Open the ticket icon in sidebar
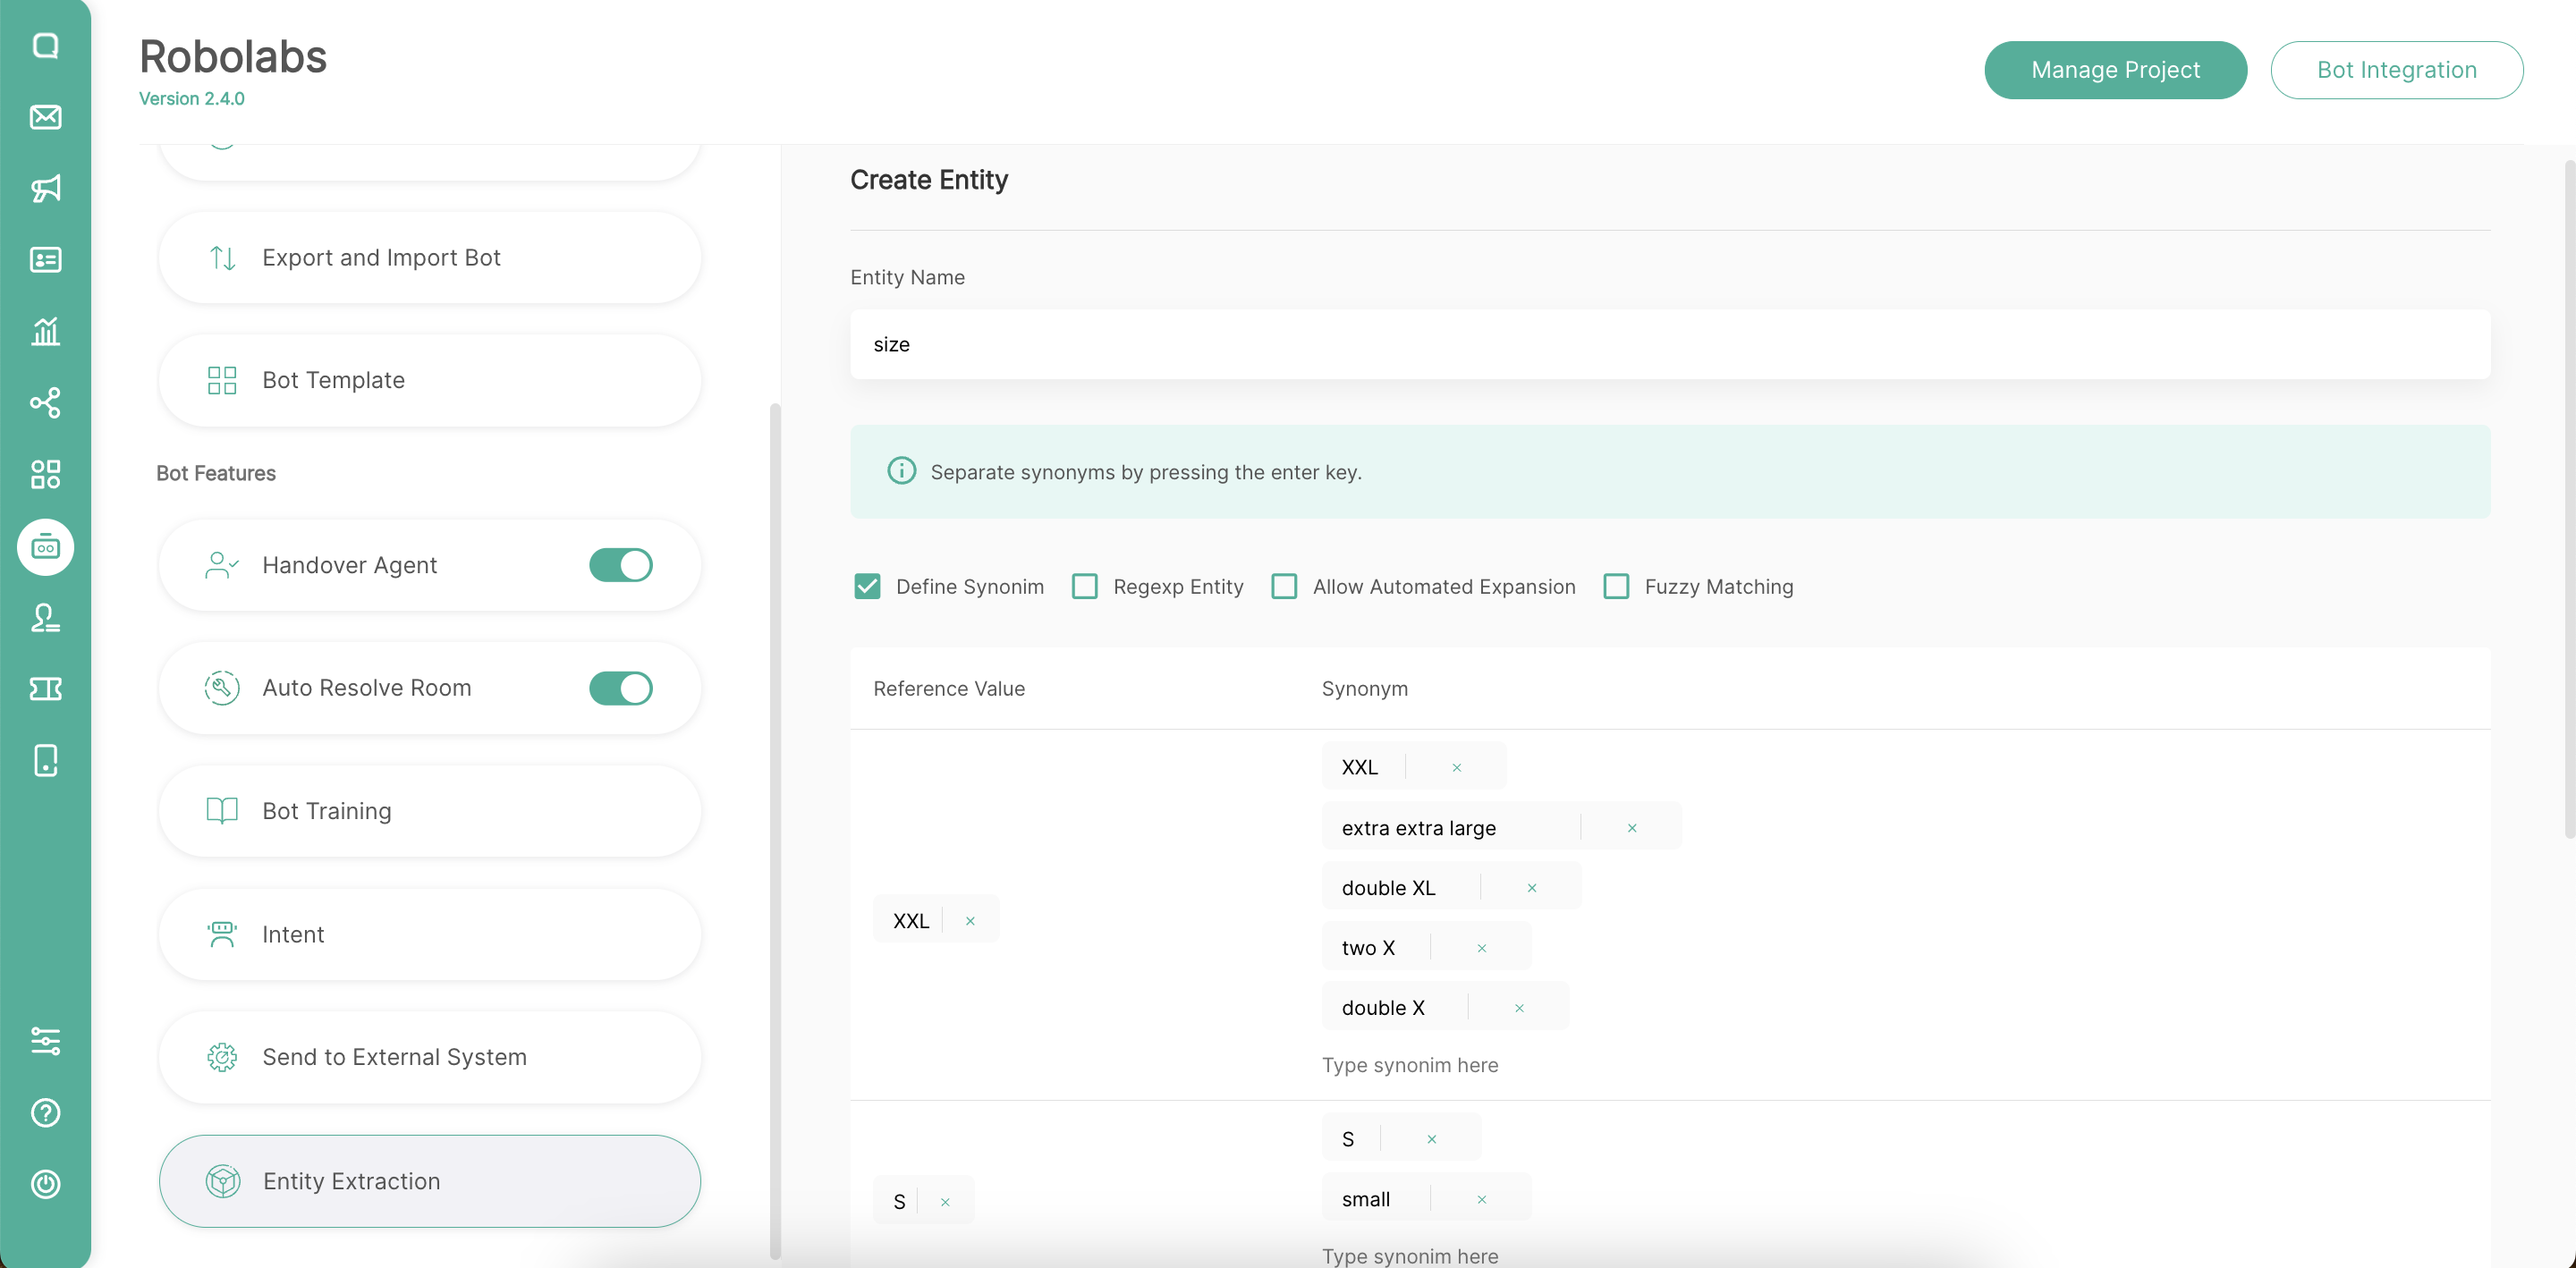Image resolution: width=2576 pixels, height=1268 pixels. [x=45, y=689]
